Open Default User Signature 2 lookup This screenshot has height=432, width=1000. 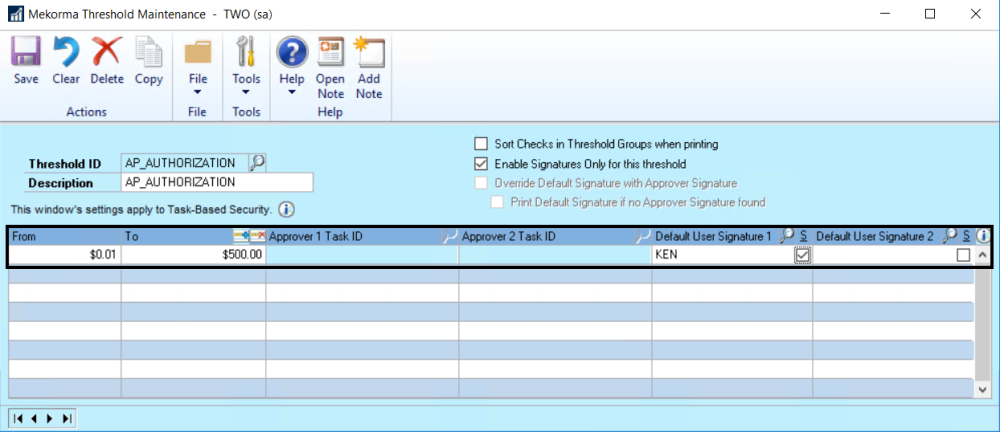coord(950,236)
